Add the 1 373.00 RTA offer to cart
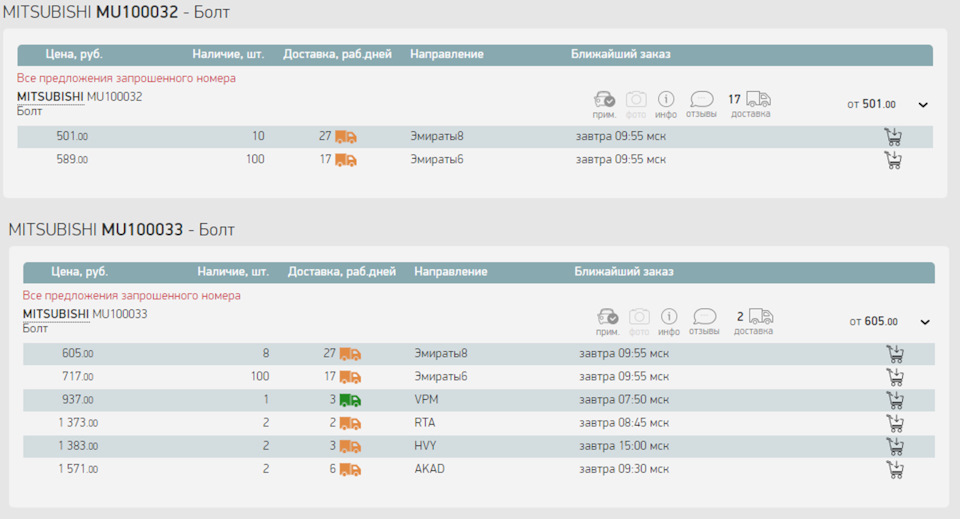 pos(895,424)
